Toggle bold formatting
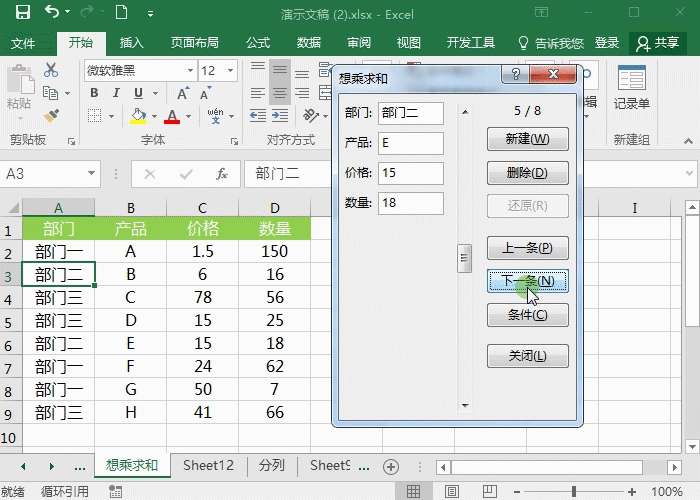700x500 pixels. tap(95, 93)
